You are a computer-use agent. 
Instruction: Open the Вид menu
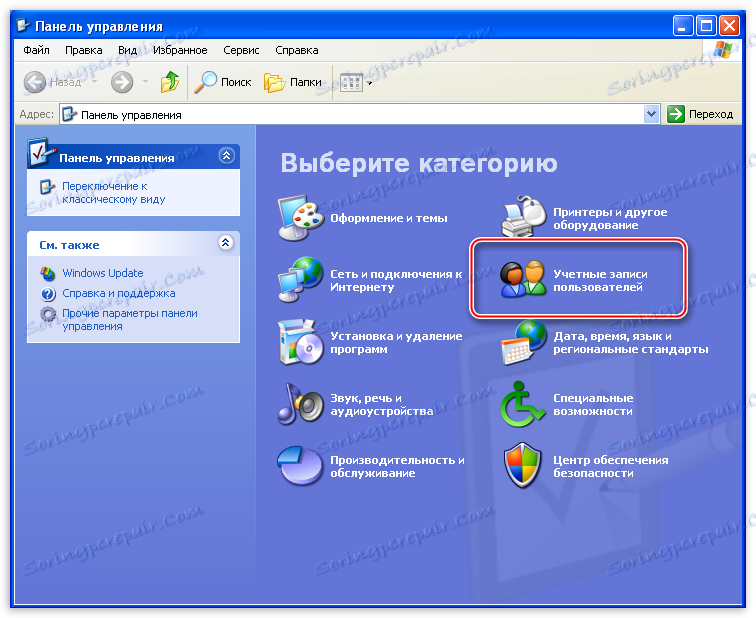click(127, 50)
